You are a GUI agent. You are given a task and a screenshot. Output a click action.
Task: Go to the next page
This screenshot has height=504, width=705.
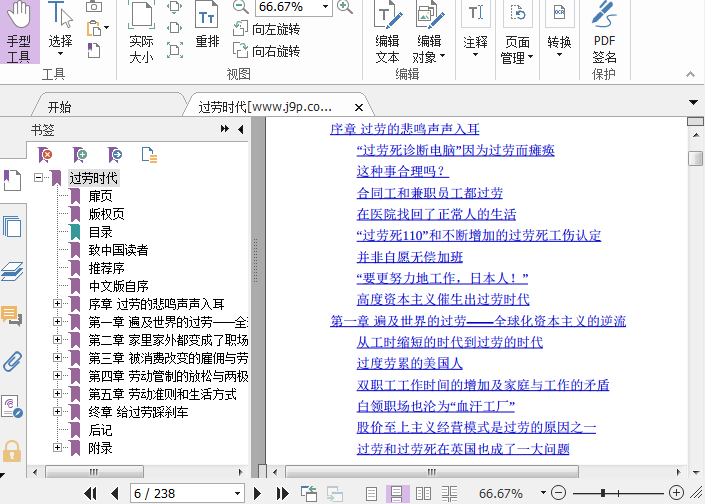pyautogui.click(x=257, y=494)
